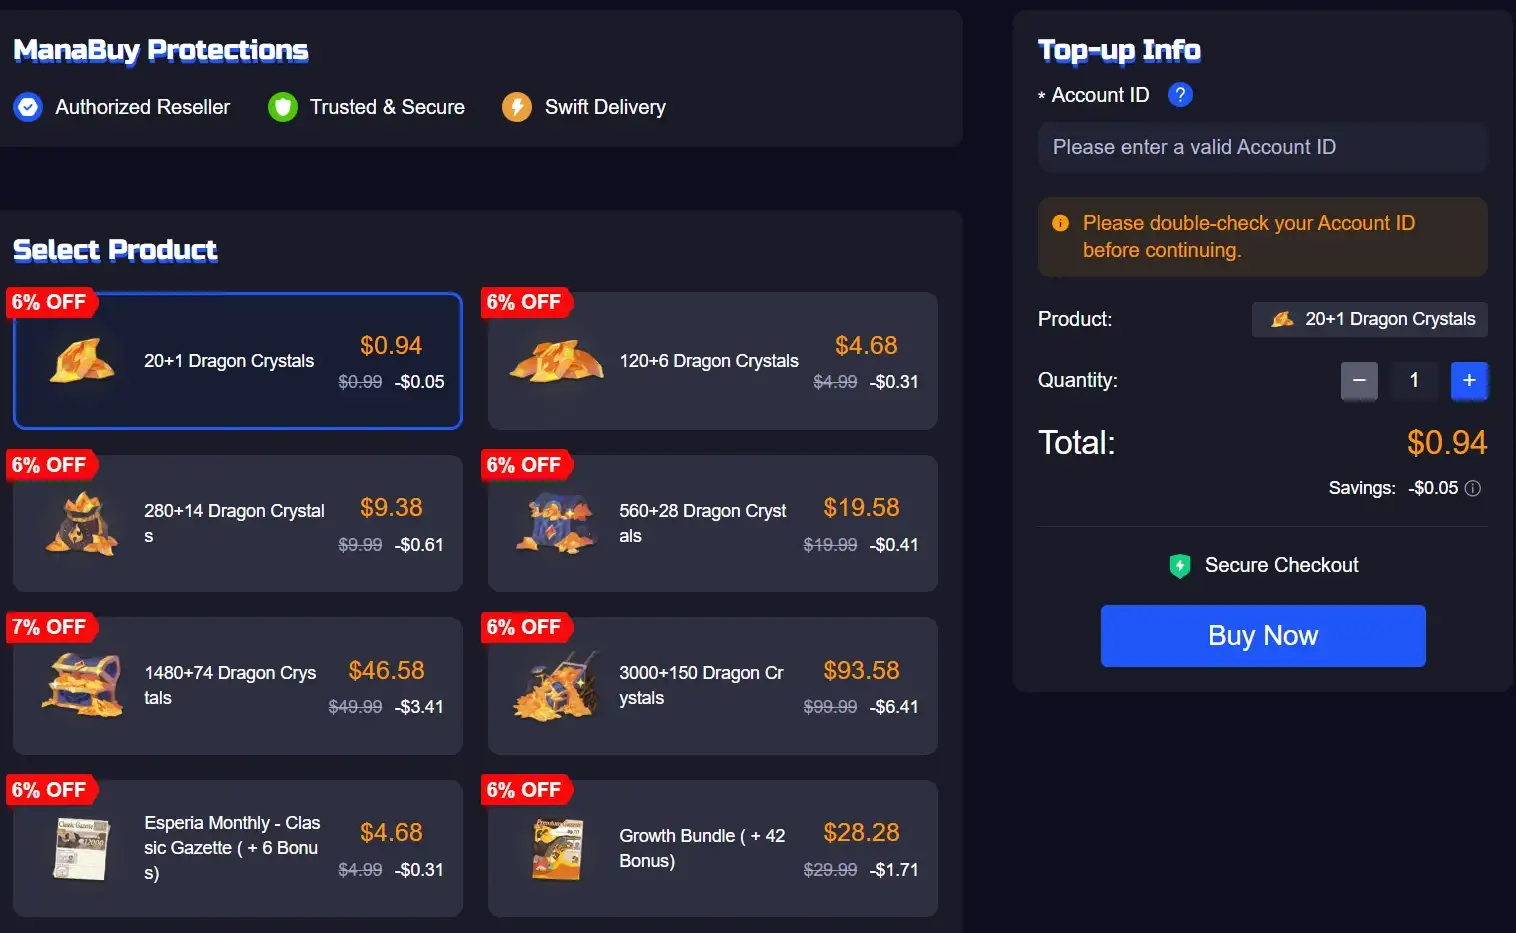Viewport: 1516px width, 933px height.
Task: Pick the 1480+74 Dragon Crystals chest
Action: 238,686
